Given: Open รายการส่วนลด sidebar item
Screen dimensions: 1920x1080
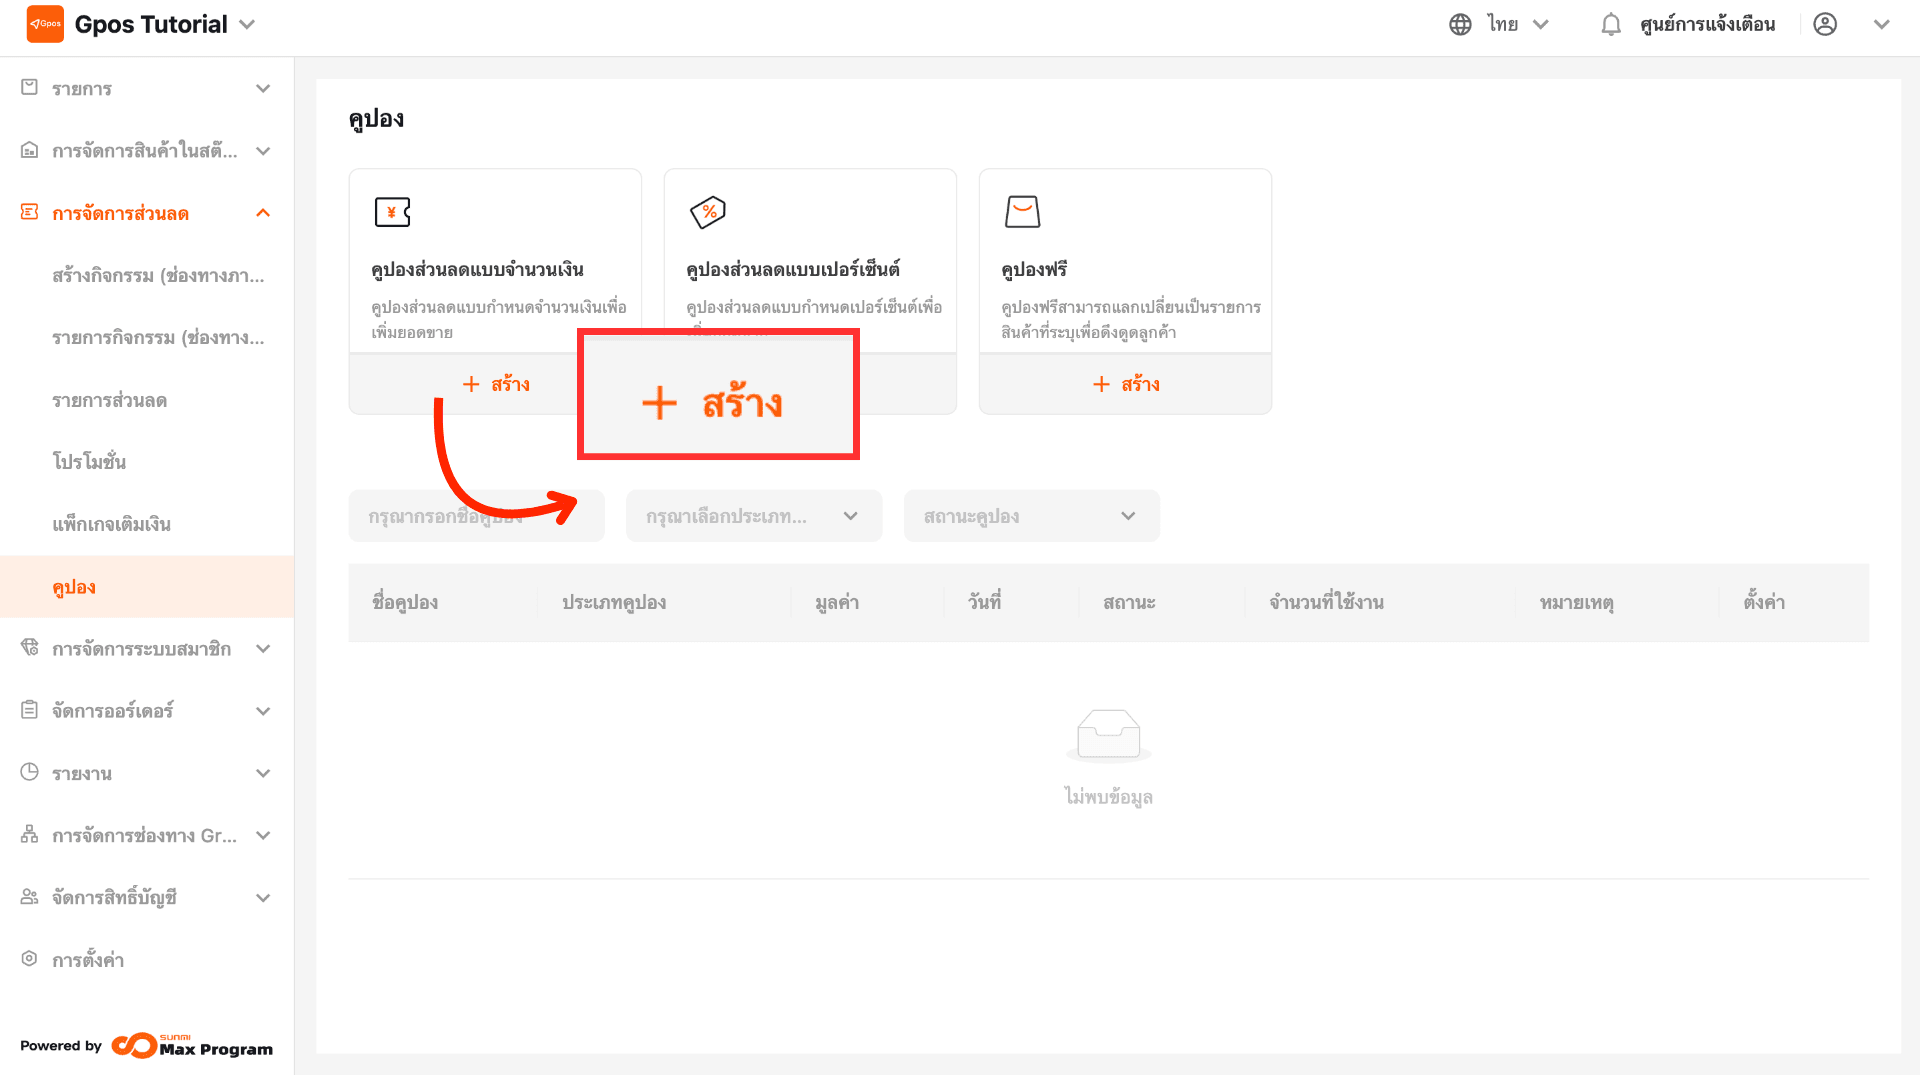Looking at the screenshot, I should point(109,400).
